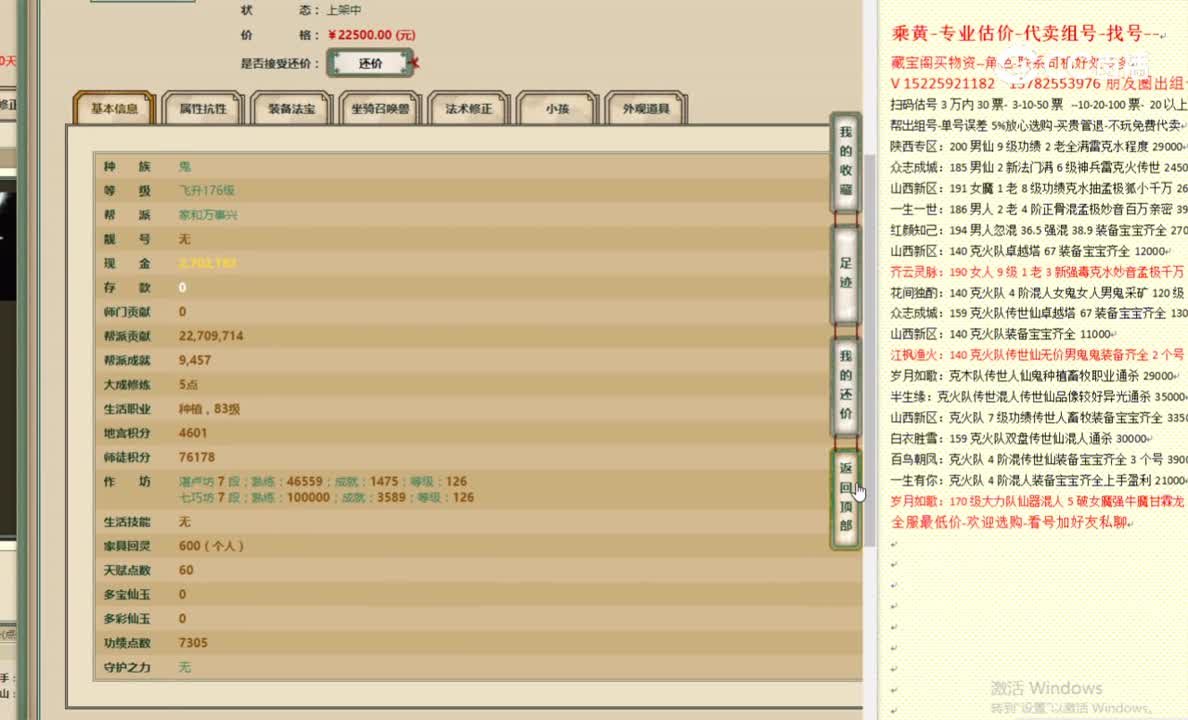This screenshot has height=720, width=1188.
Task: Click the 岁月如歌 克木队传世人仙鬼 listing line
Action: 1034,376
